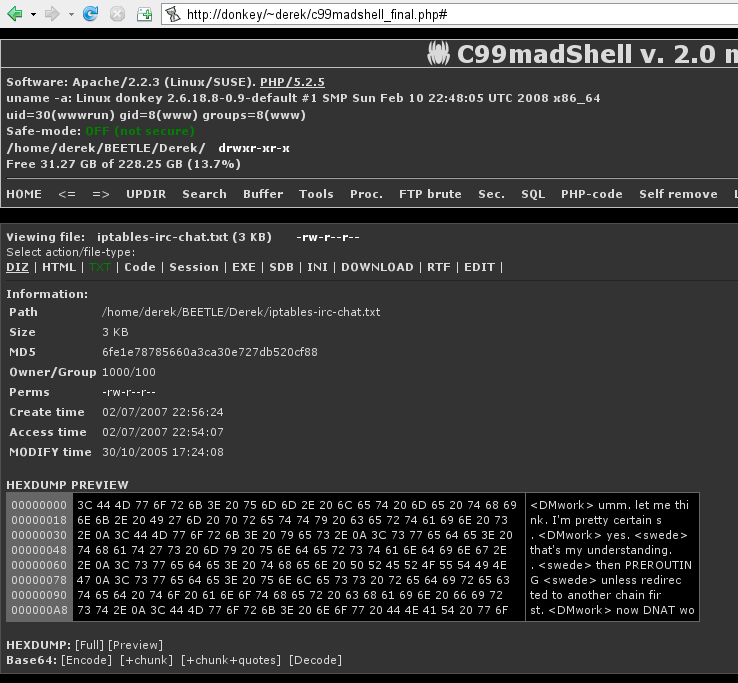The image size is (738, 683).
Task: Click the DOWNLOAD file action link
Action: [x=377, y=267]
